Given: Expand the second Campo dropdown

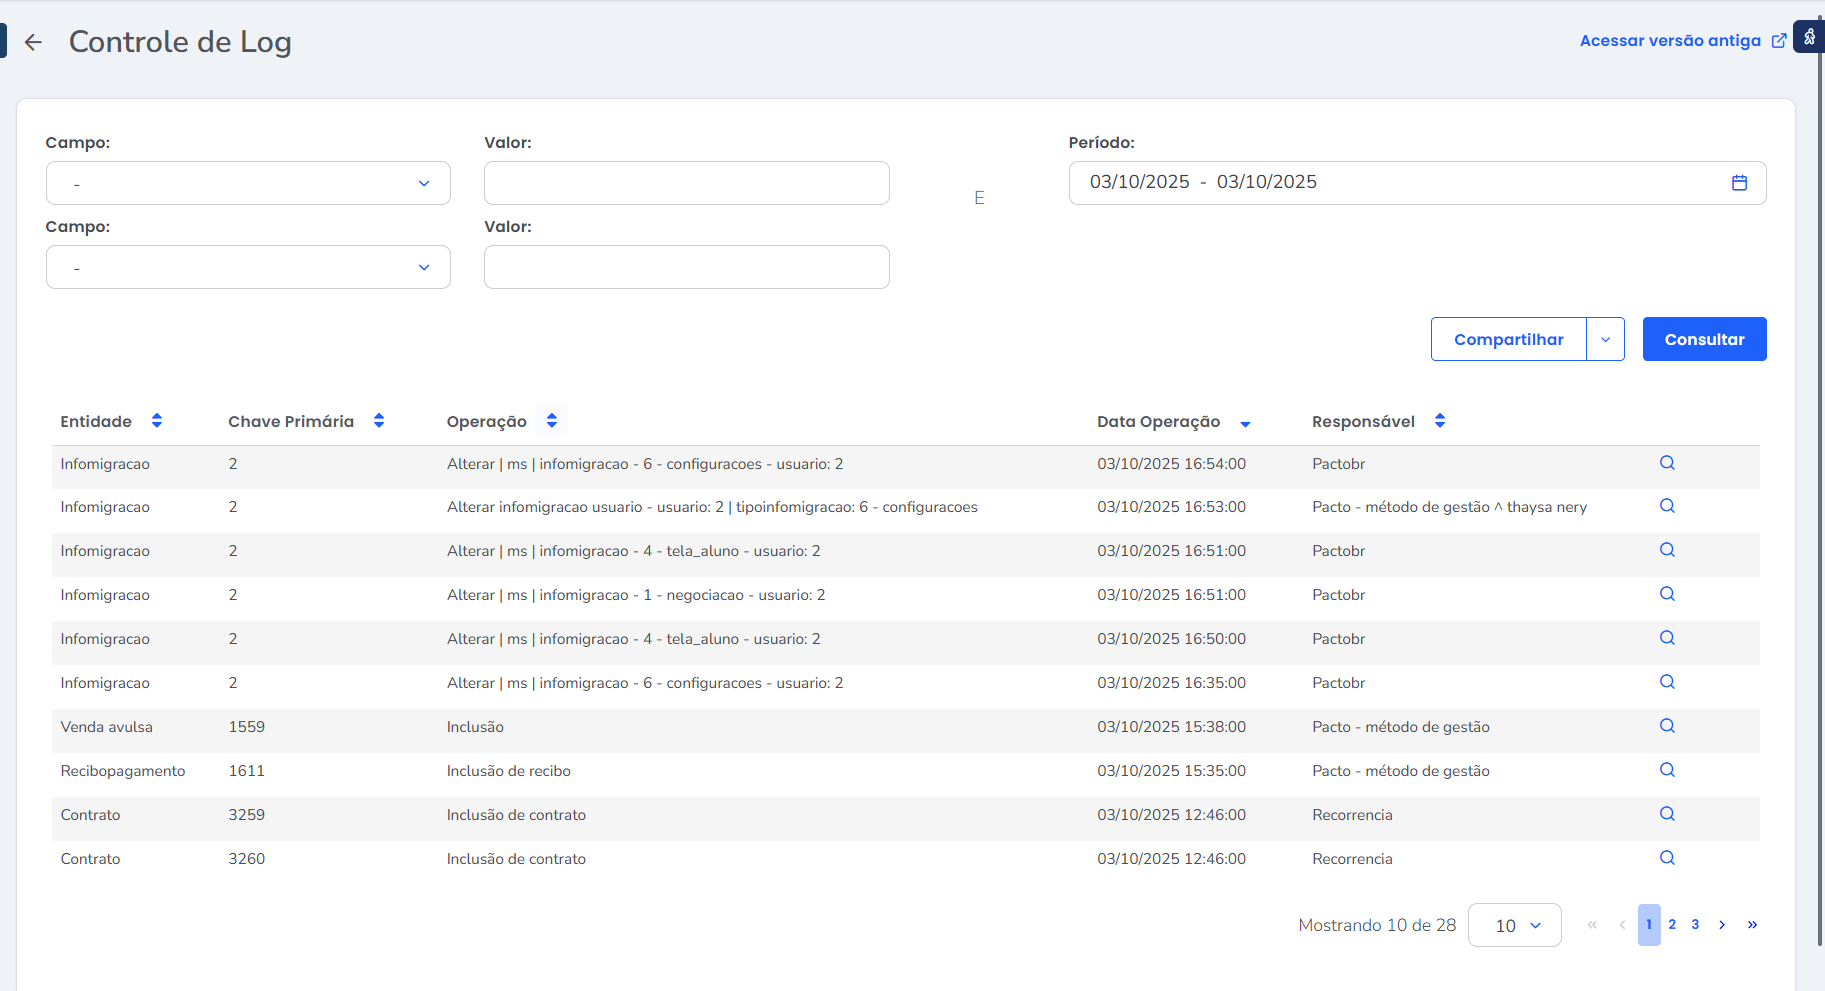Looking at the screenshot, I should click(248, 268).
